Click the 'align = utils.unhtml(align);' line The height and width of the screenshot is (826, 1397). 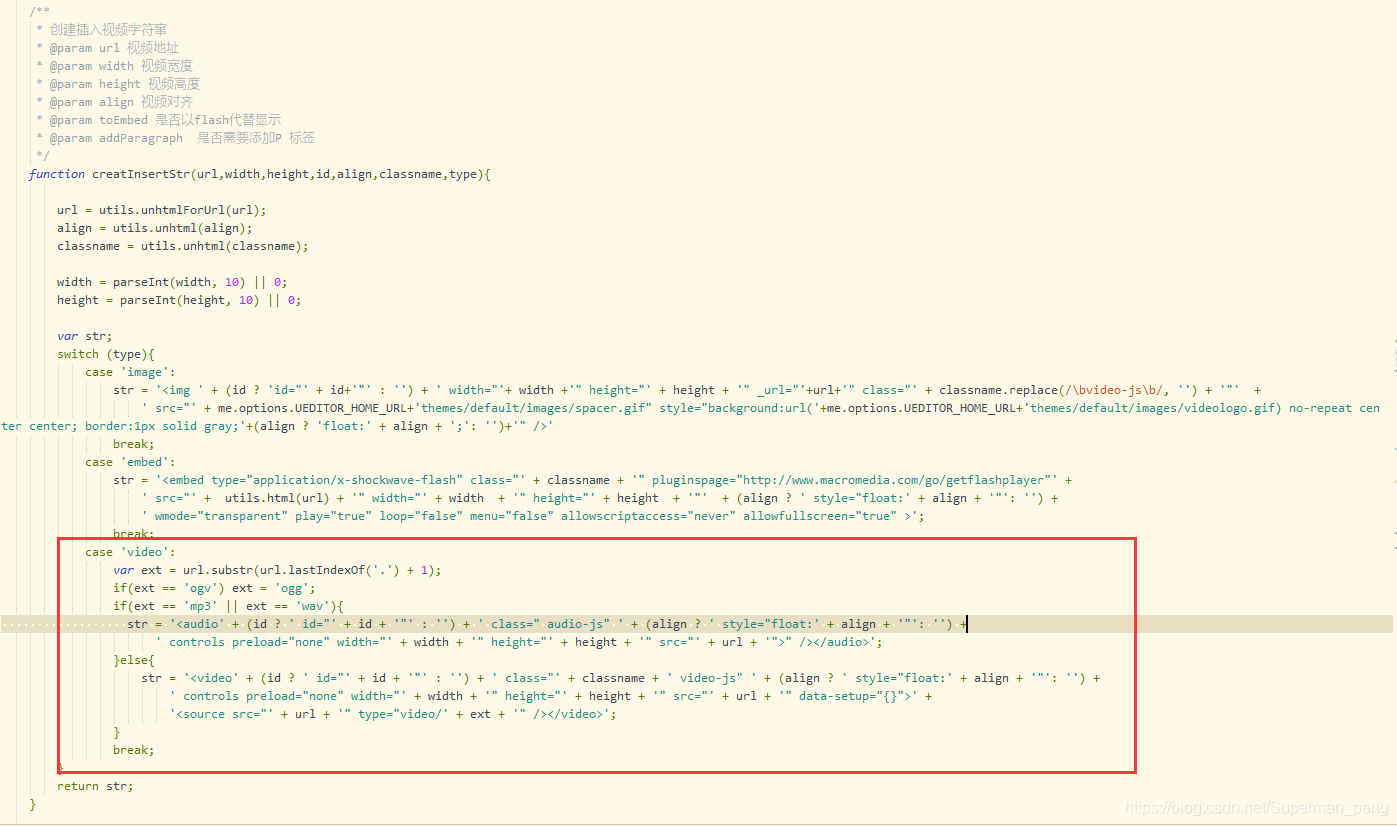[x=155, y=228]
